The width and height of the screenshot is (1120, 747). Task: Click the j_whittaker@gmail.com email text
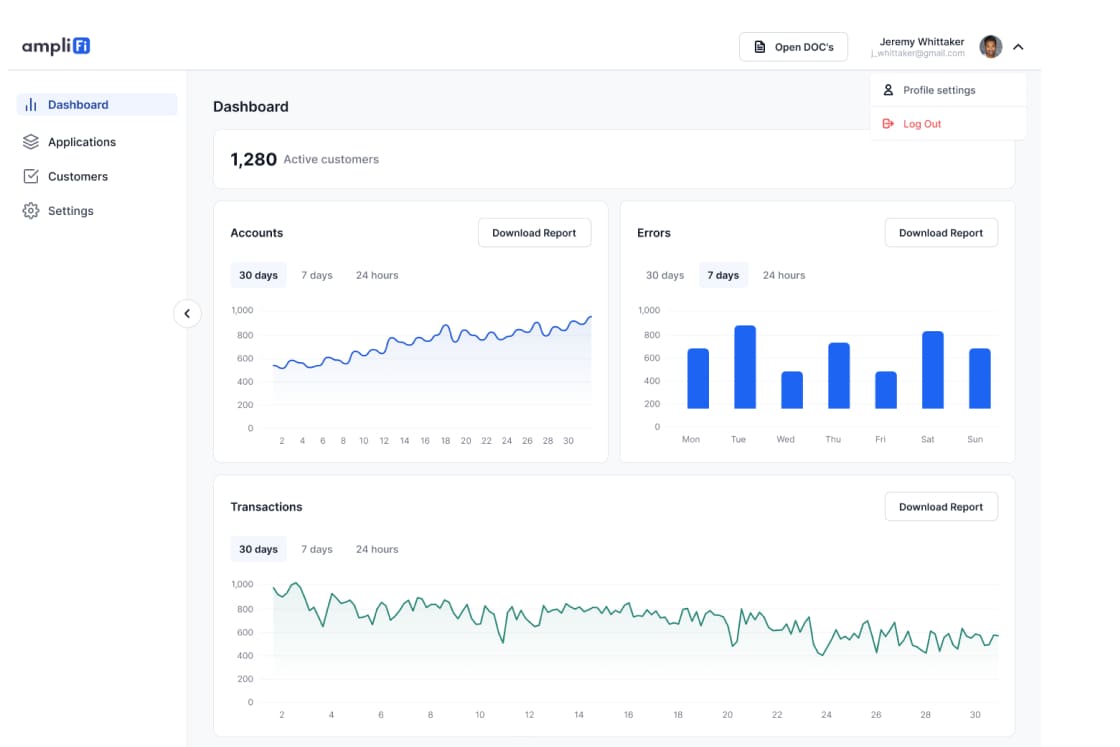(918, 54)
